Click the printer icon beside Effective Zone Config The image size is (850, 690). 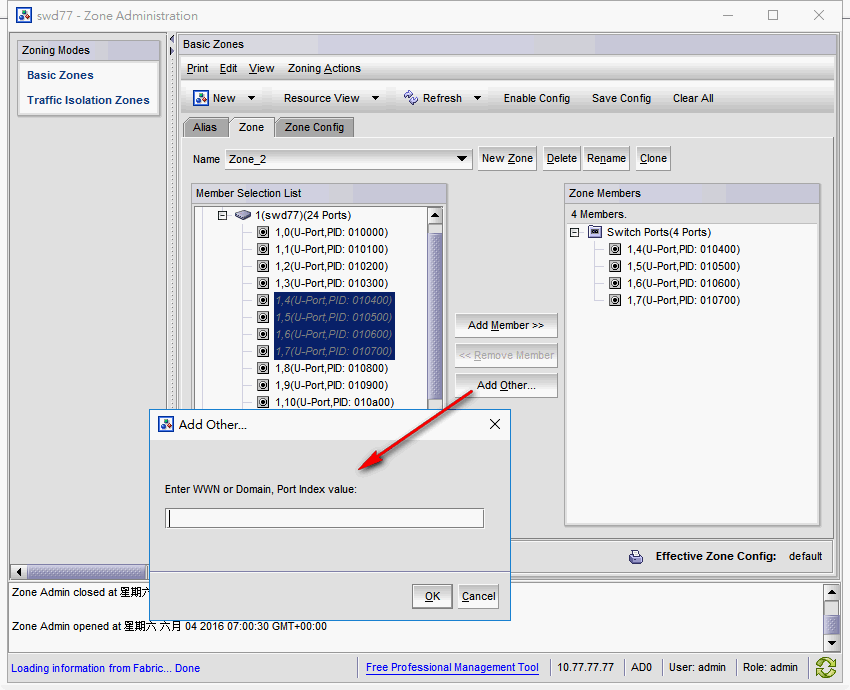[x=635, y=557]
